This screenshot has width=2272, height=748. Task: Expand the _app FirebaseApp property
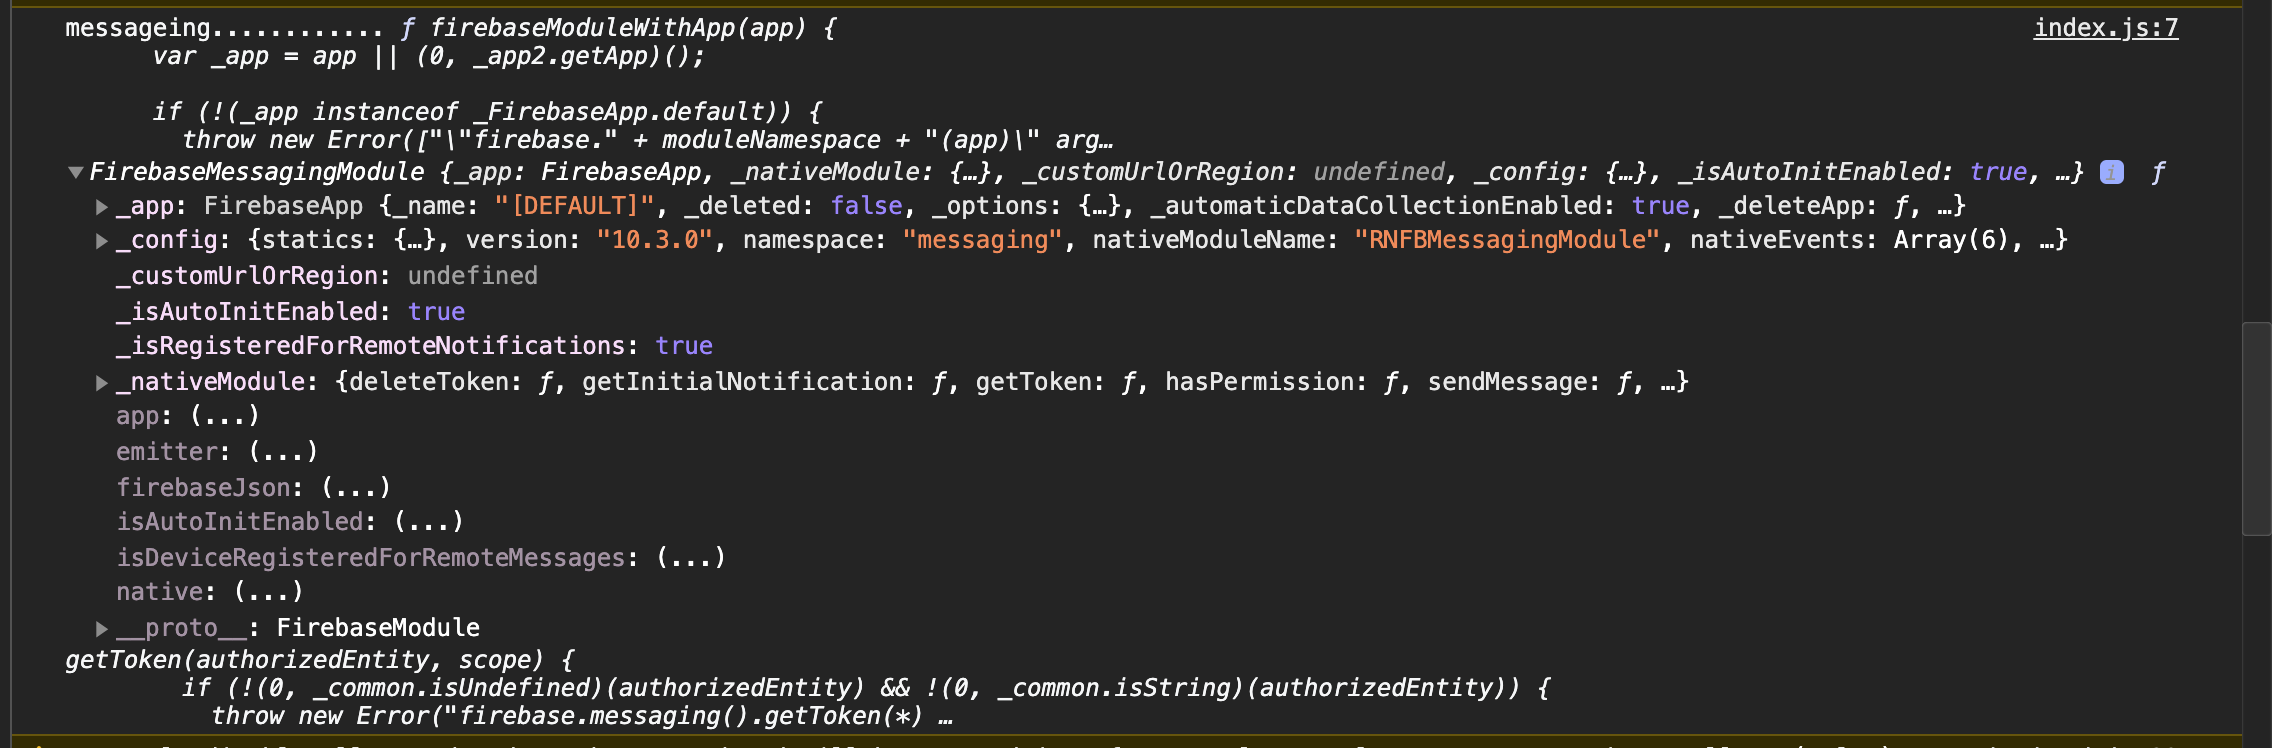click(101, 207)
